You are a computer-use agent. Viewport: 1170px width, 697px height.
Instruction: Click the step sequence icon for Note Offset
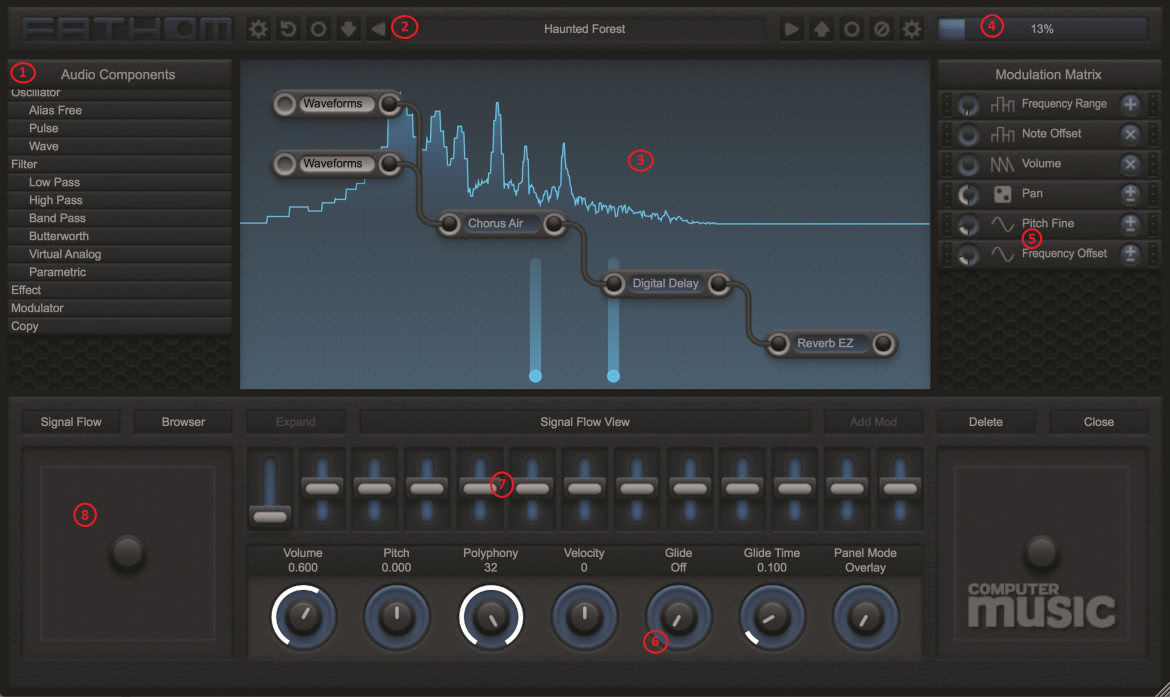point(1002,134)
